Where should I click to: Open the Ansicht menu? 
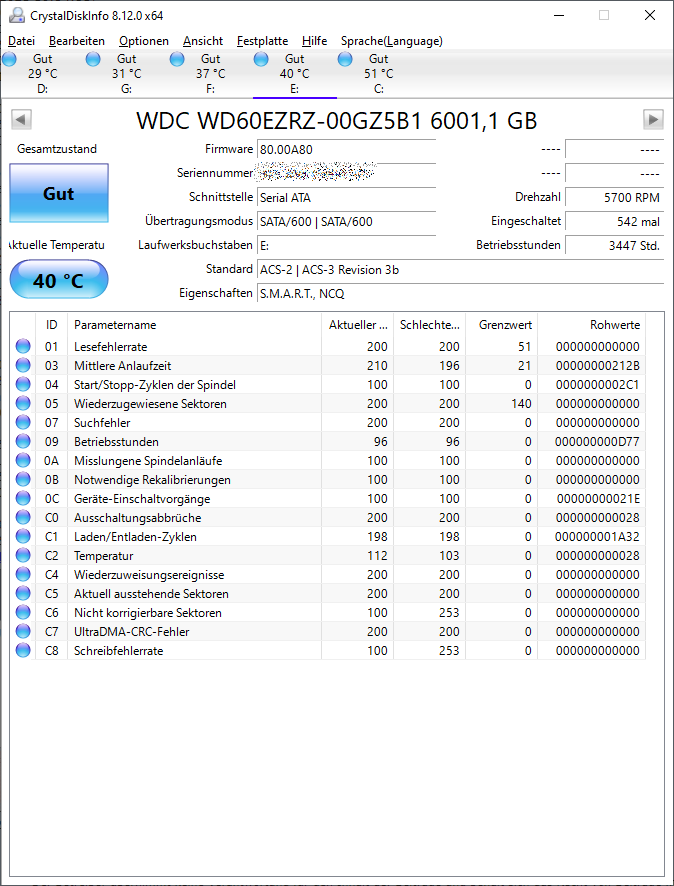[203, 41]
